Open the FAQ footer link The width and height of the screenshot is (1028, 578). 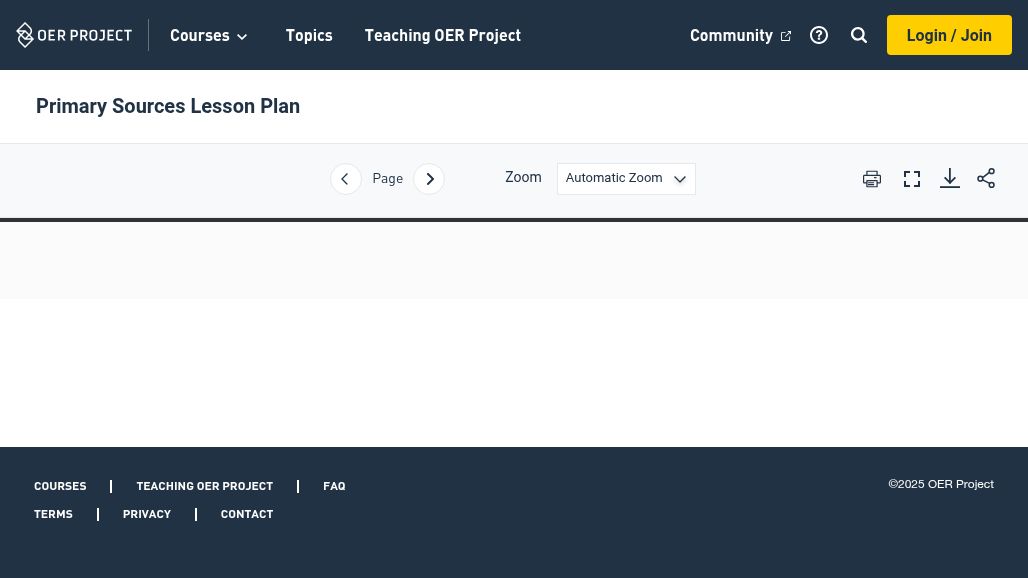pos(334,486)
